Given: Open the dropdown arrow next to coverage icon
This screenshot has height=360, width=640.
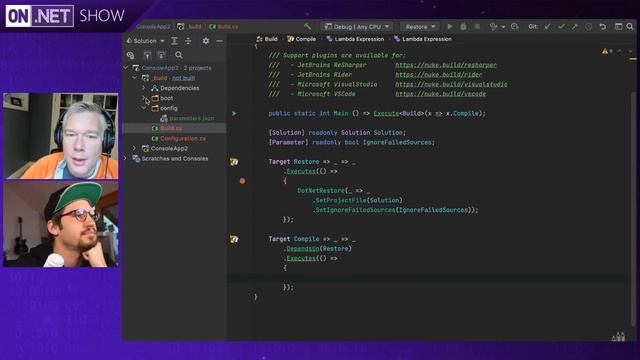Looking at the screenshot, I should click(503, 27).
